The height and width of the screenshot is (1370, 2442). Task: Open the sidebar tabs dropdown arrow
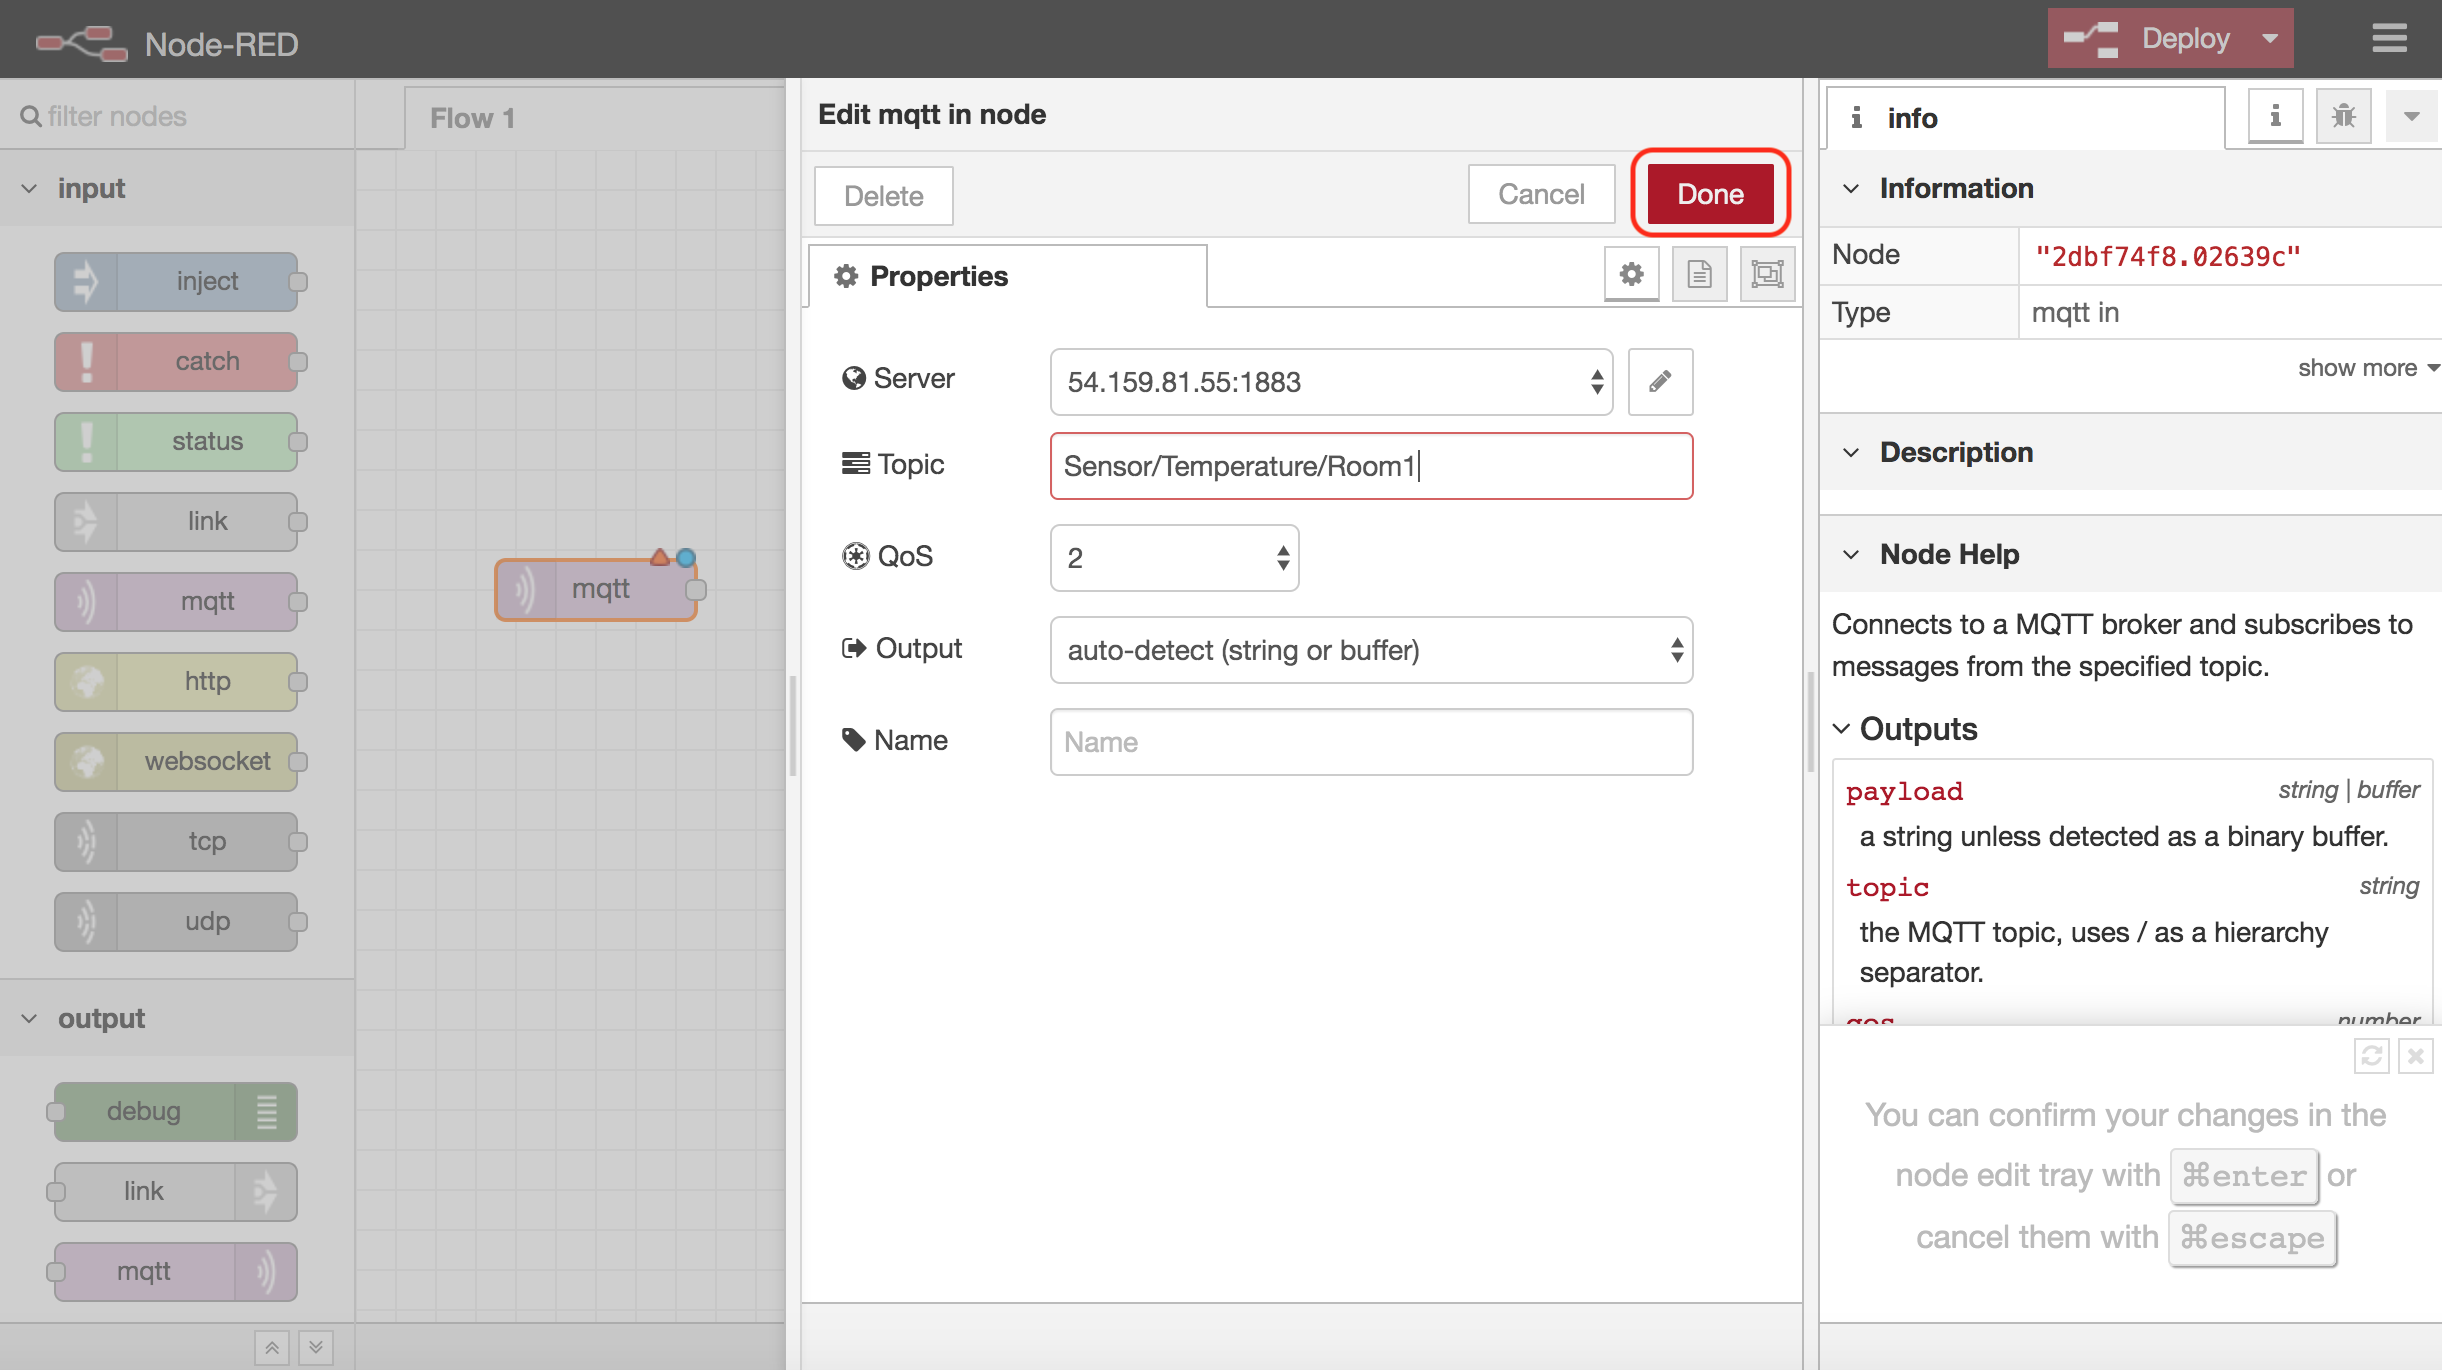(x=2411, y=117)
